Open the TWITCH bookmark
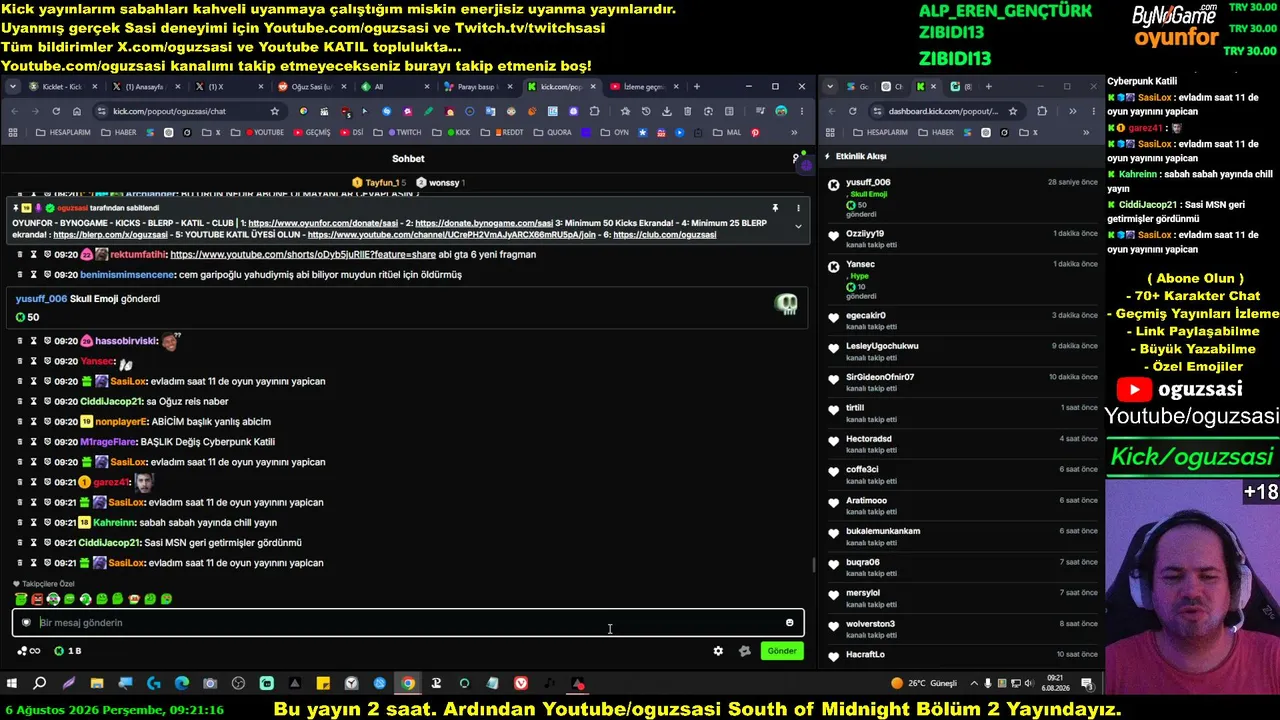 403,132
